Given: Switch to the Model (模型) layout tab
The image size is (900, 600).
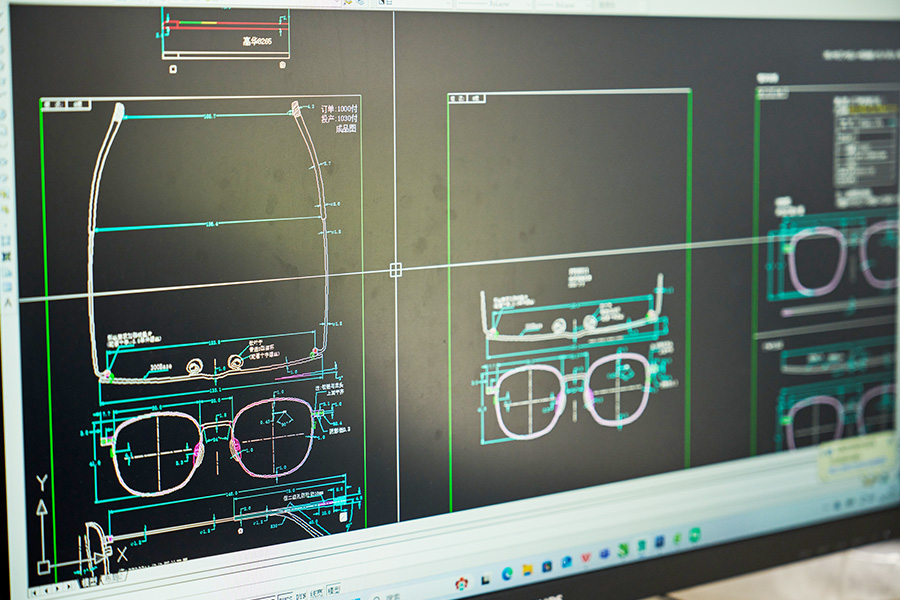Looking at the screenshot, I should pyautogui.click(x=88, y=581).
